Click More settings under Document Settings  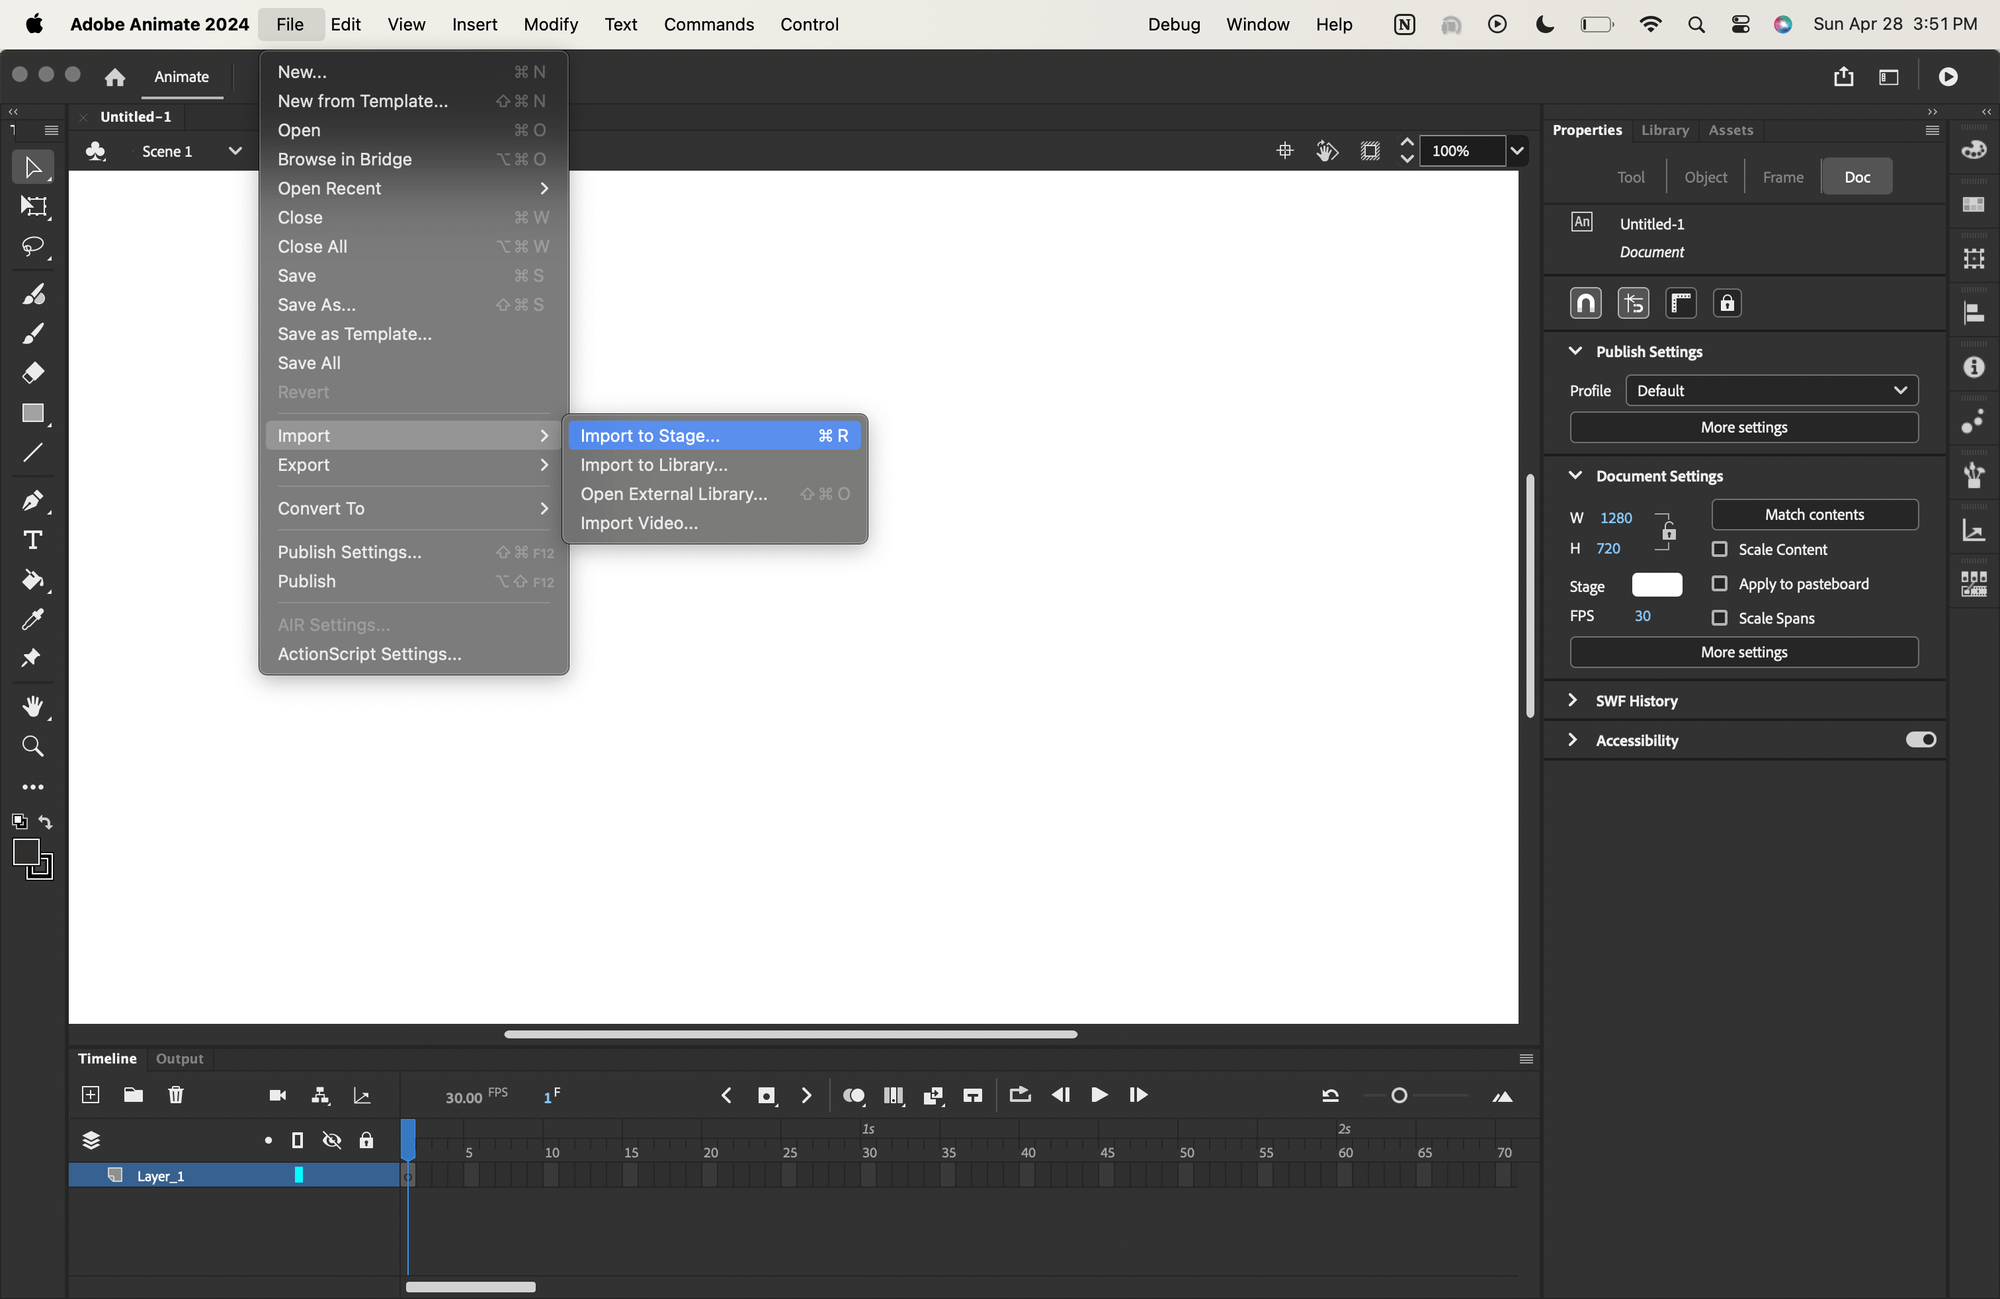pos(1743,652)
